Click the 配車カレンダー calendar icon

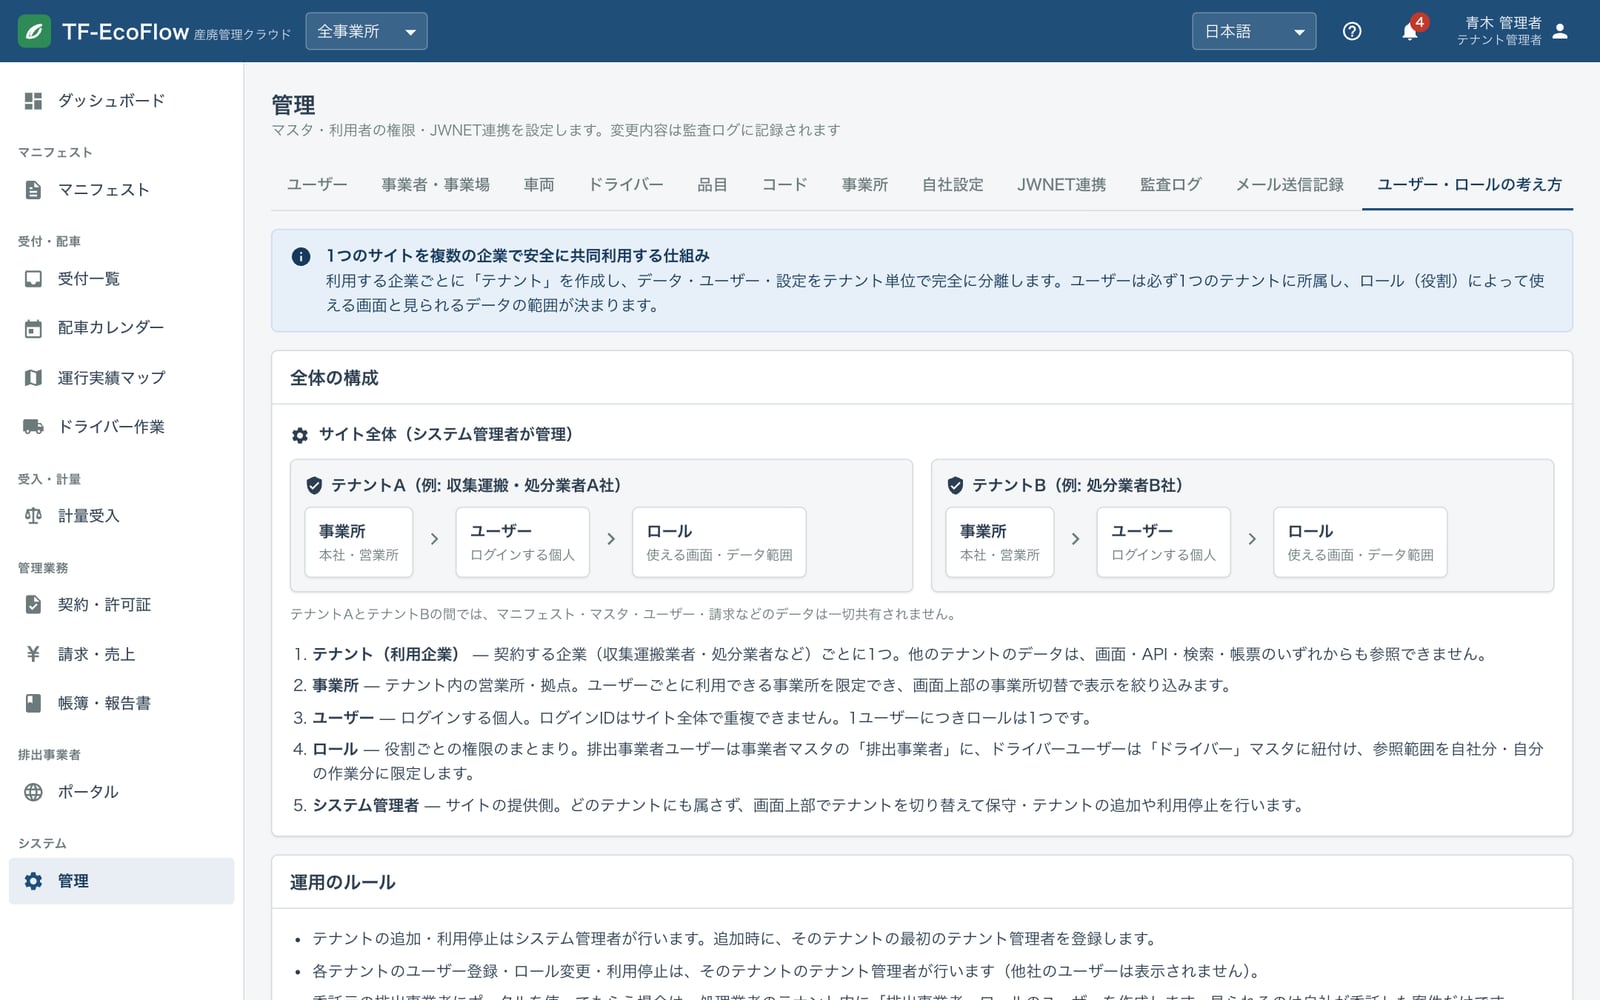[33, 328]
